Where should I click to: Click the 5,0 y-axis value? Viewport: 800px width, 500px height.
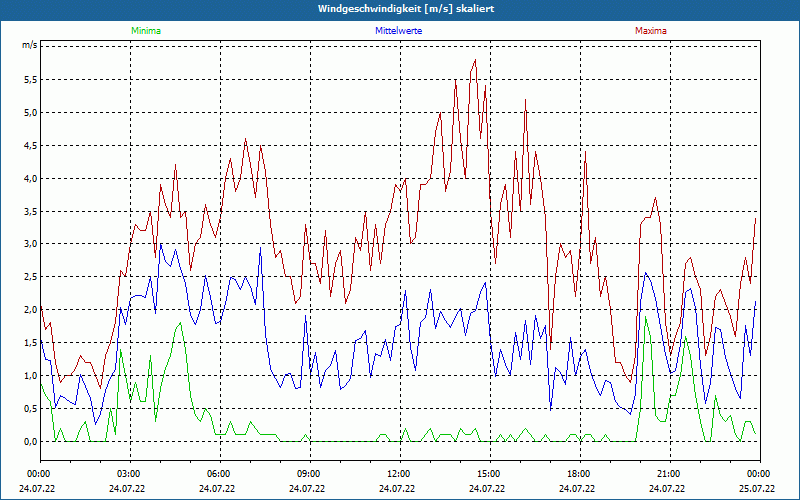tap(31, 113)
